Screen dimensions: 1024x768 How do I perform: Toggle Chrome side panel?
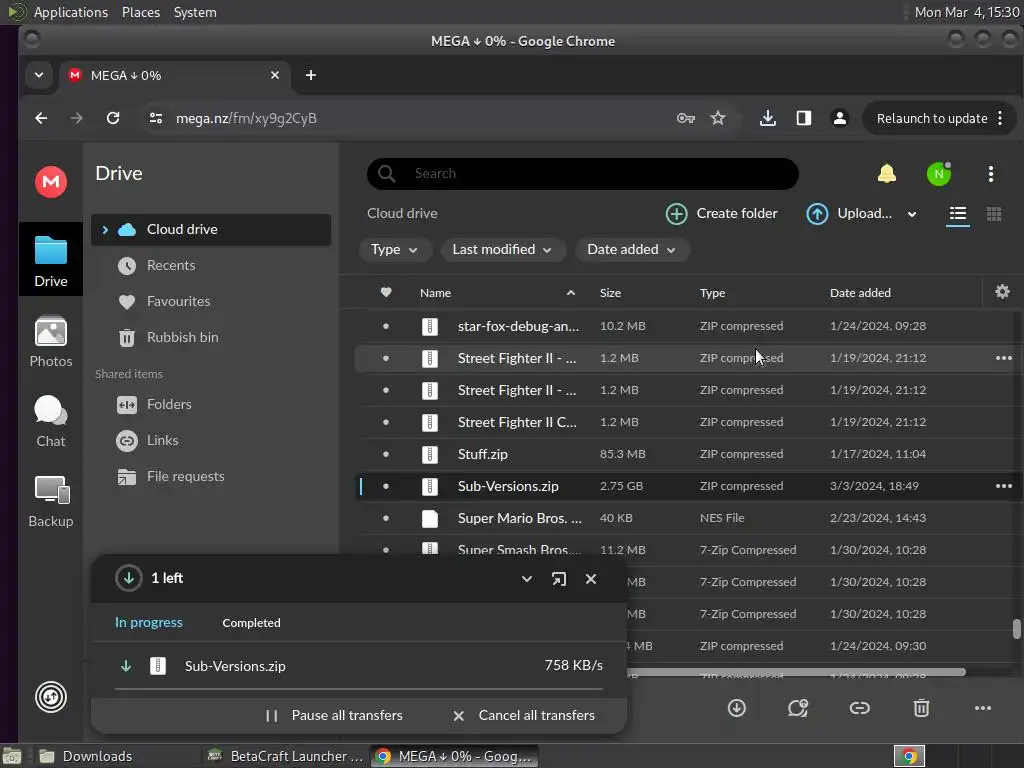click(x=804, y=118)
